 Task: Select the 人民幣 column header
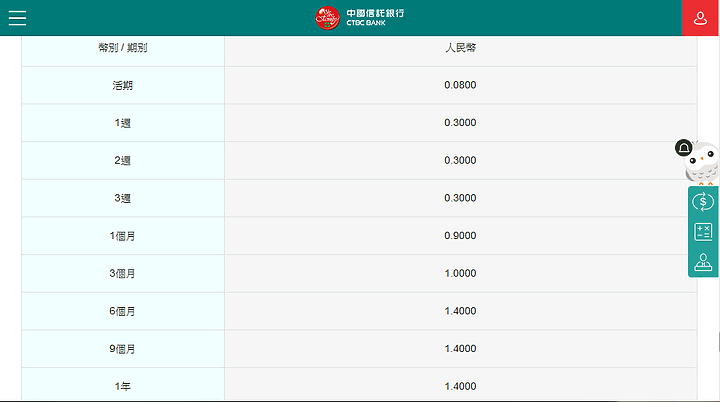click(461, 48)
